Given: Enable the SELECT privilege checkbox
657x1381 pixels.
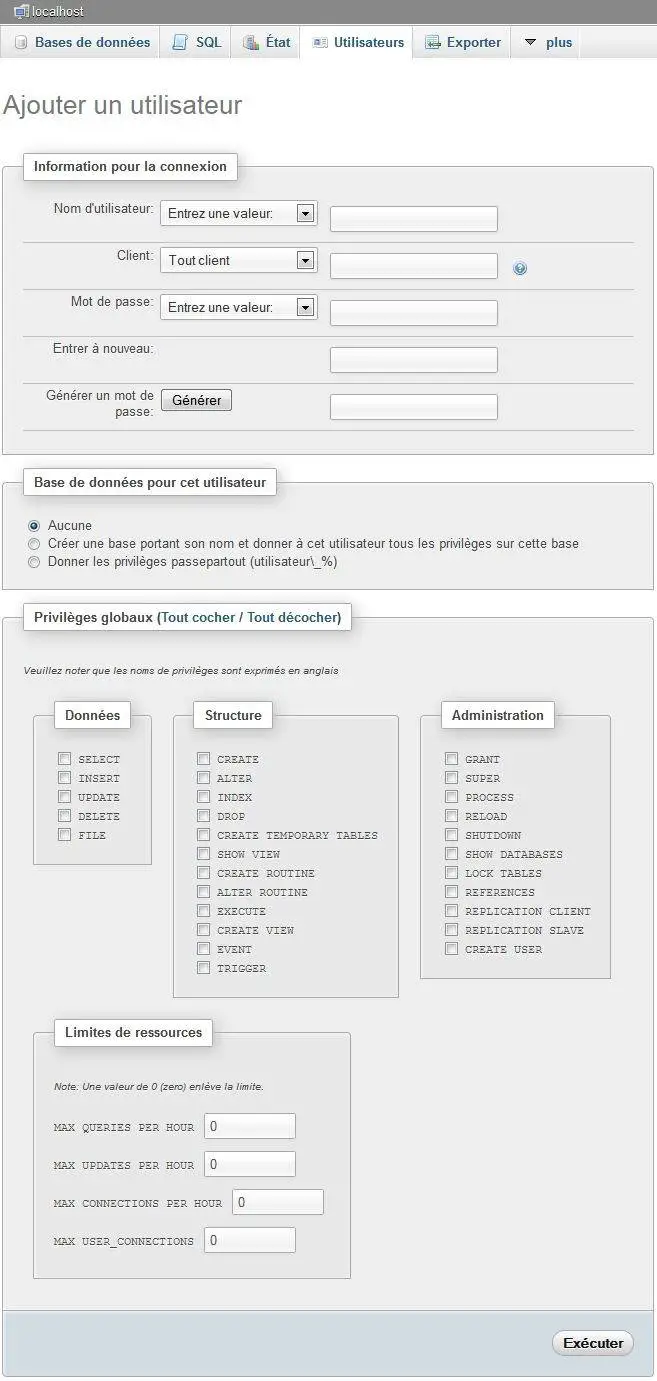Looking at the screenshot, I should [x=64, y=759].
